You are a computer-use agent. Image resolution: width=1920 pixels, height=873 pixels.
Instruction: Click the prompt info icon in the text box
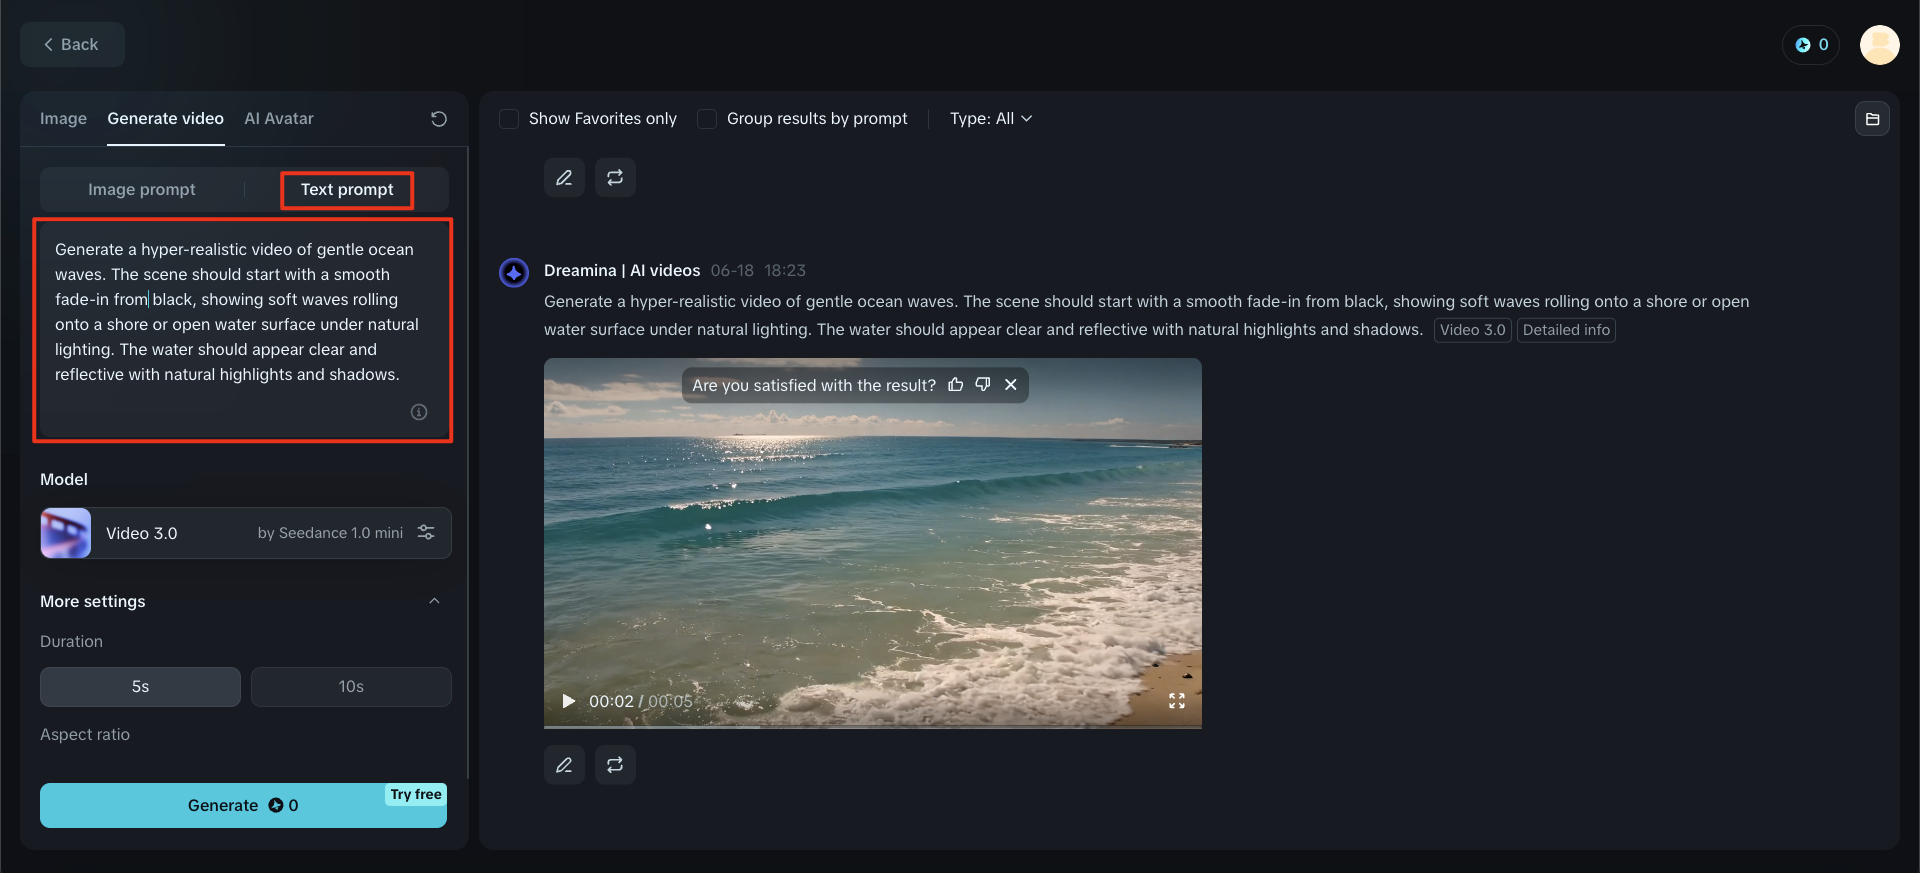tap(418, 411)
